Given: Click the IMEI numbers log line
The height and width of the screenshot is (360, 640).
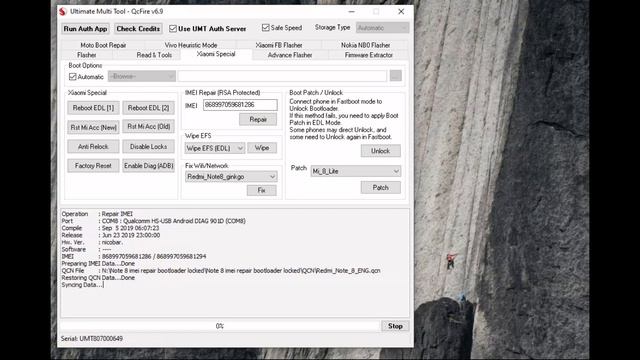Looking at the screenshot, I should point(134,256).
